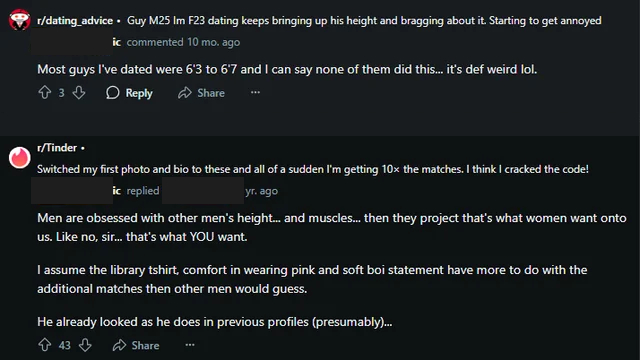Upvote the r/Tinder reply

pos(44,345)
